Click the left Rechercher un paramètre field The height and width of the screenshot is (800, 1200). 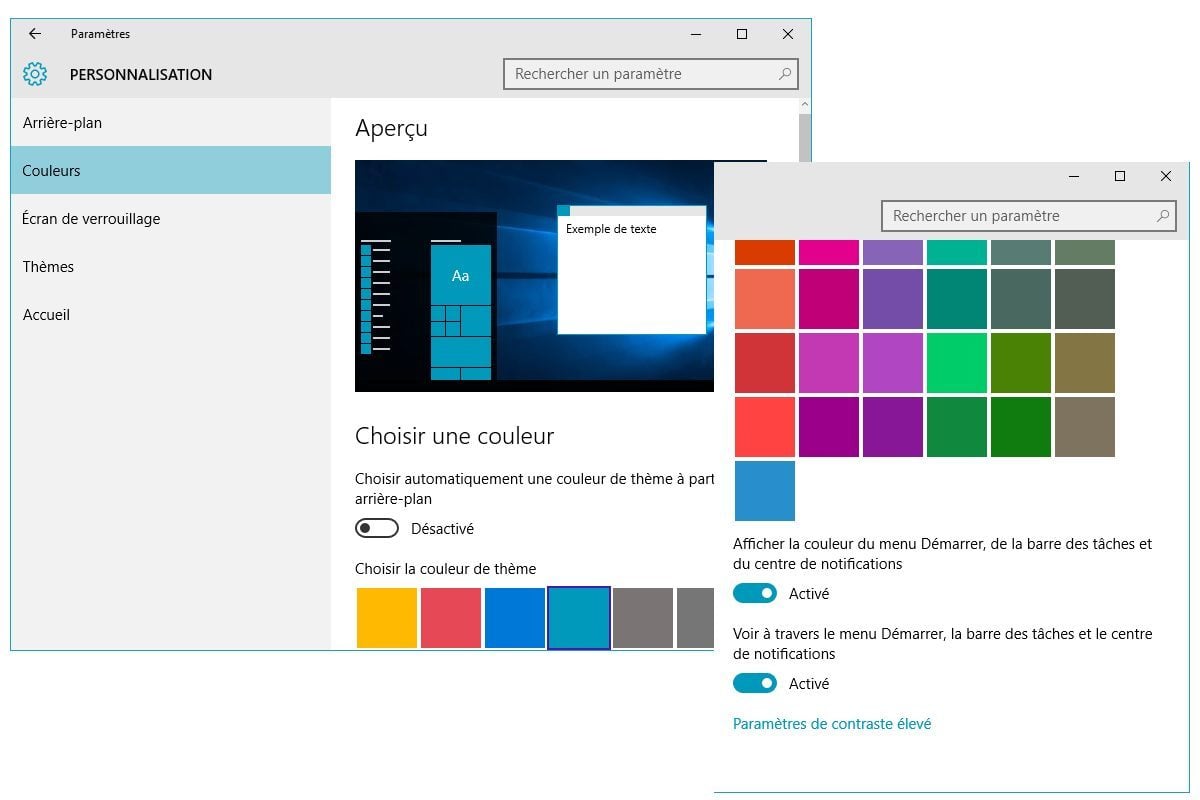tap(640, 74)
